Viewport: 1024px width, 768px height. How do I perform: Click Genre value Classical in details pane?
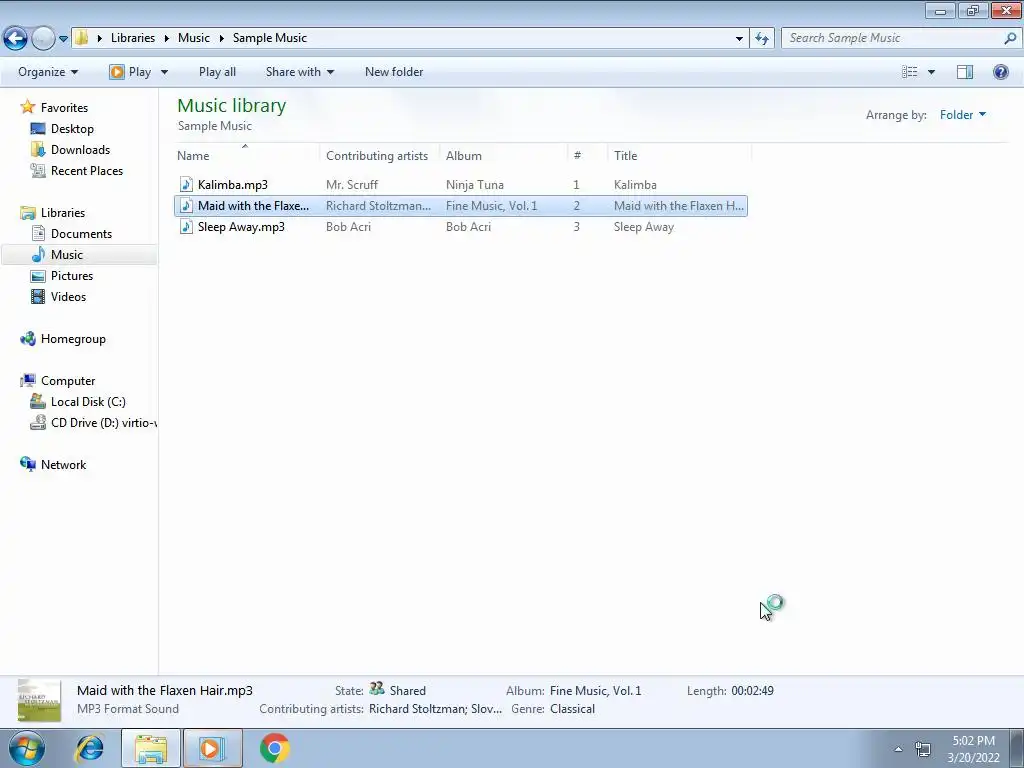click(x=572, y=709)
